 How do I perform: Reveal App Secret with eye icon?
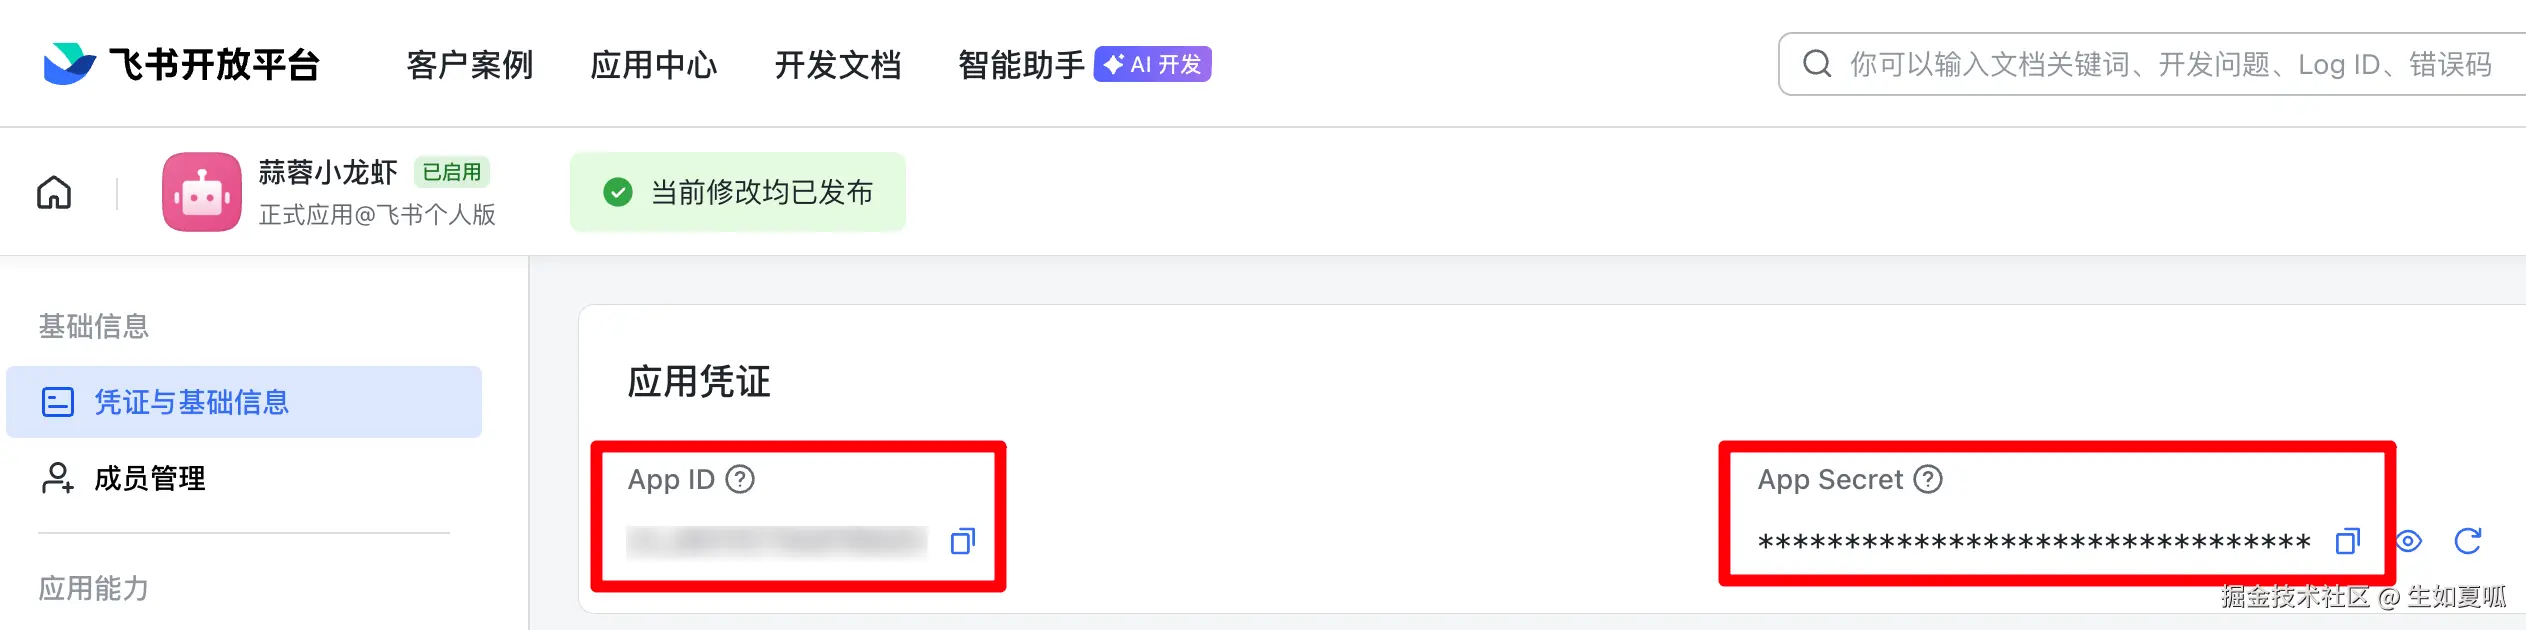(2409, 541)
